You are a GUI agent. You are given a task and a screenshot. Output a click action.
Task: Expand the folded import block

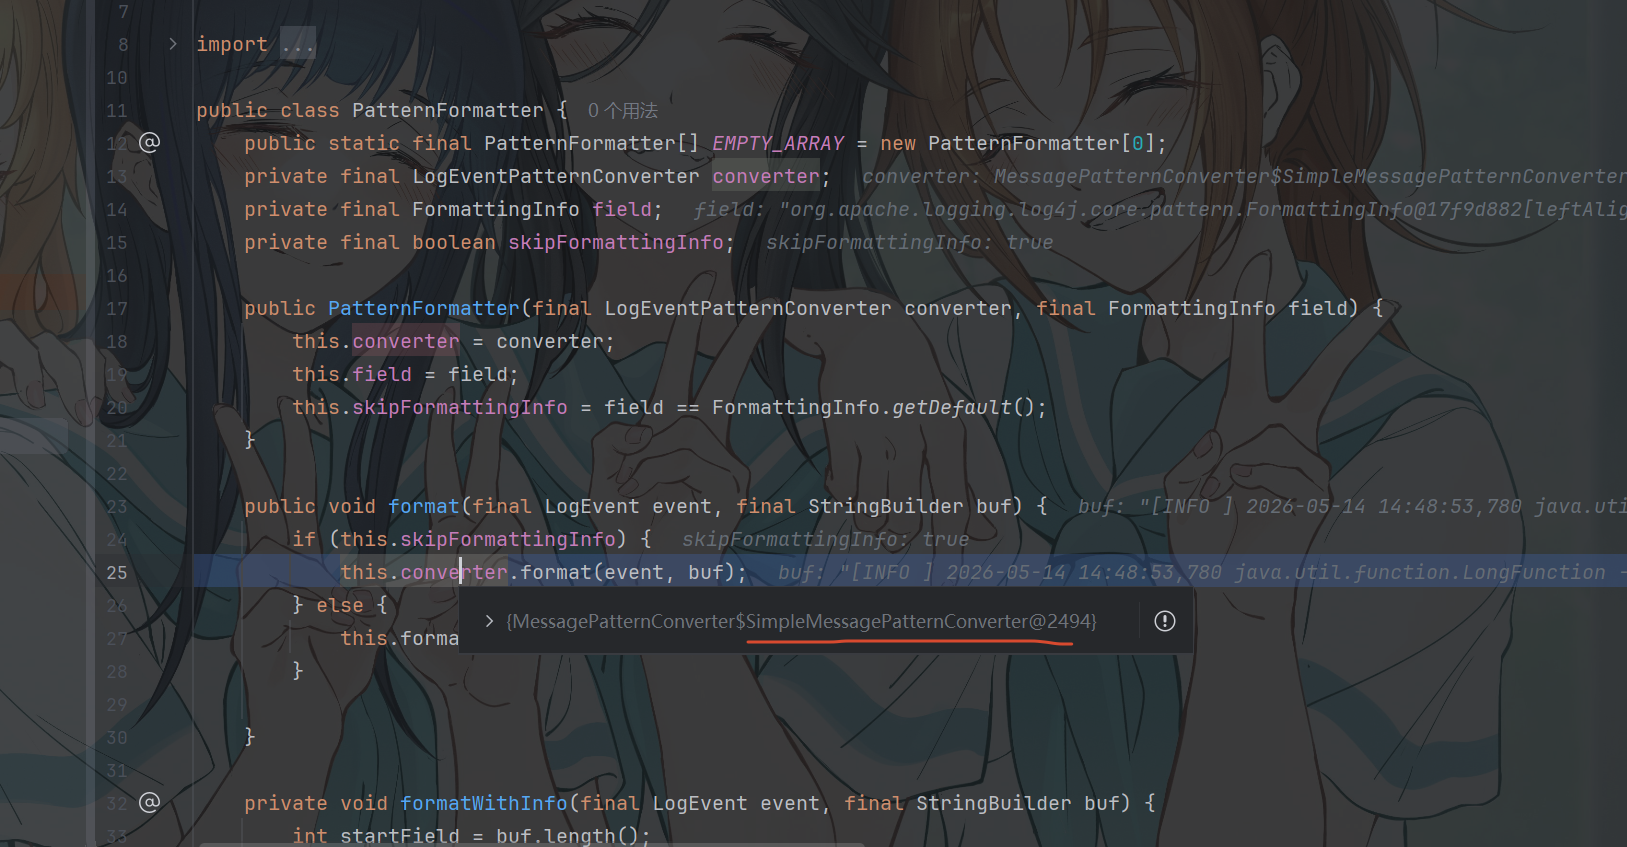point(173,44)
